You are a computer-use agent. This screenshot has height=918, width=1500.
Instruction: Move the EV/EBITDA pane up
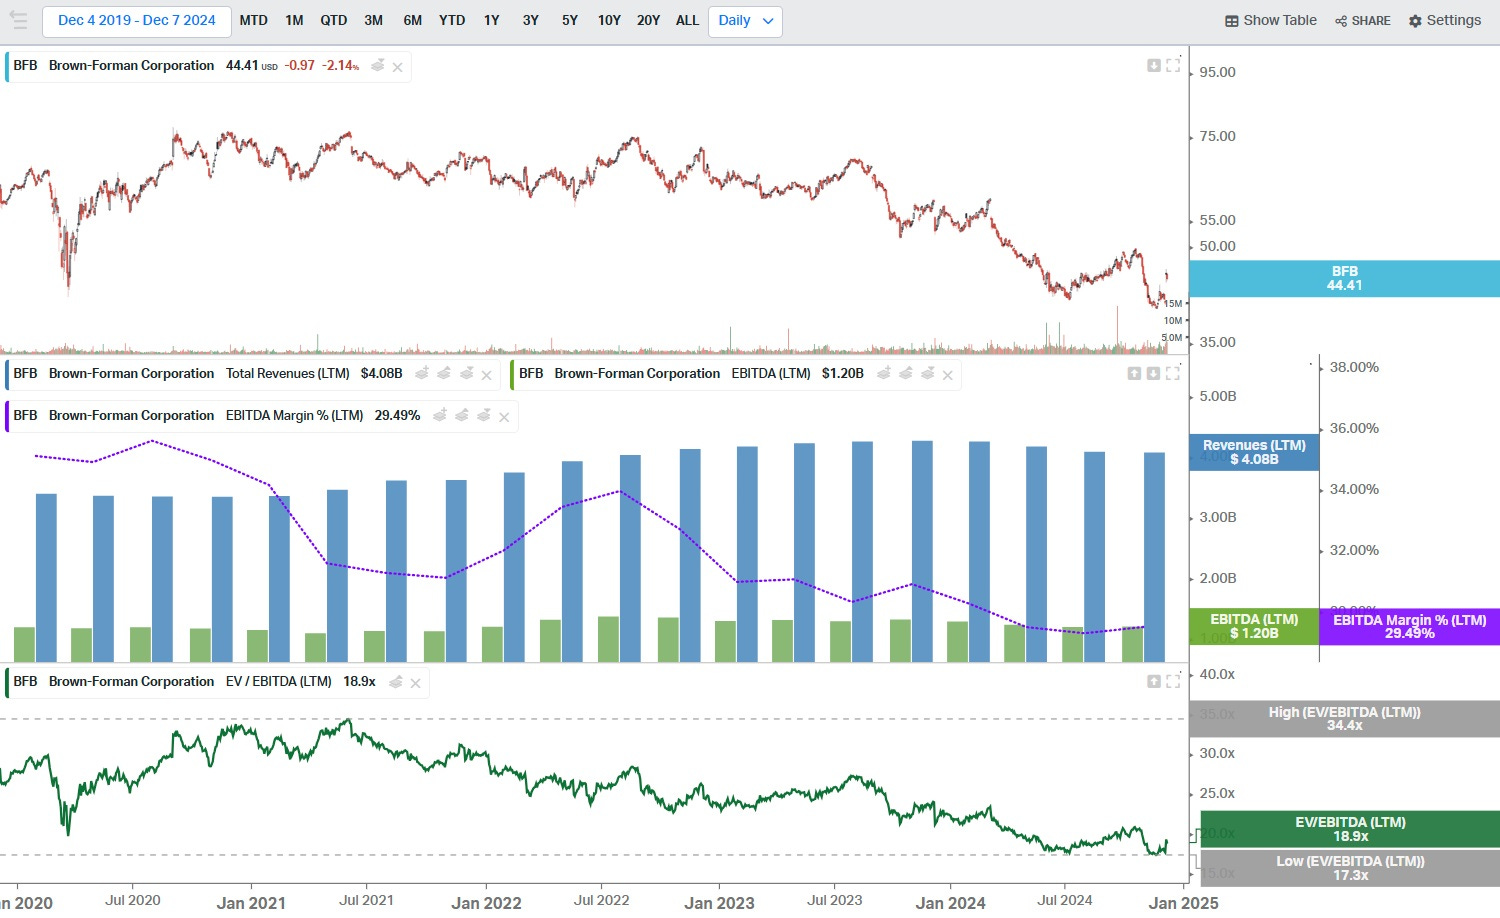click(x=1154, y=681)
